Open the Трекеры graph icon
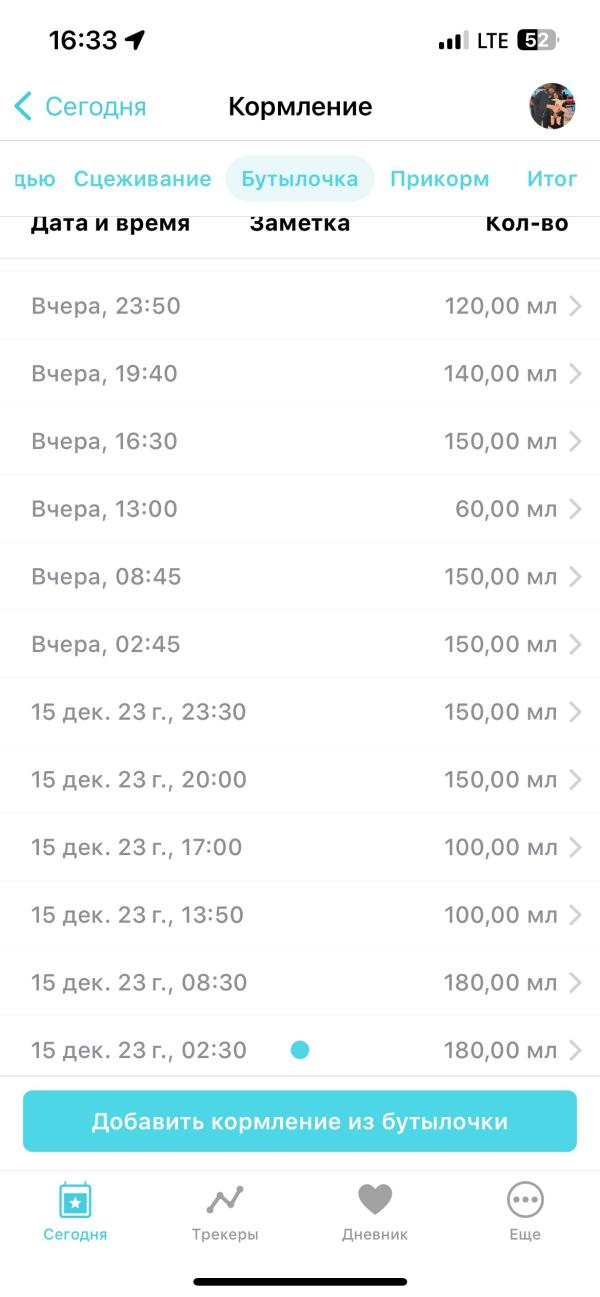 click(225, 1199)
